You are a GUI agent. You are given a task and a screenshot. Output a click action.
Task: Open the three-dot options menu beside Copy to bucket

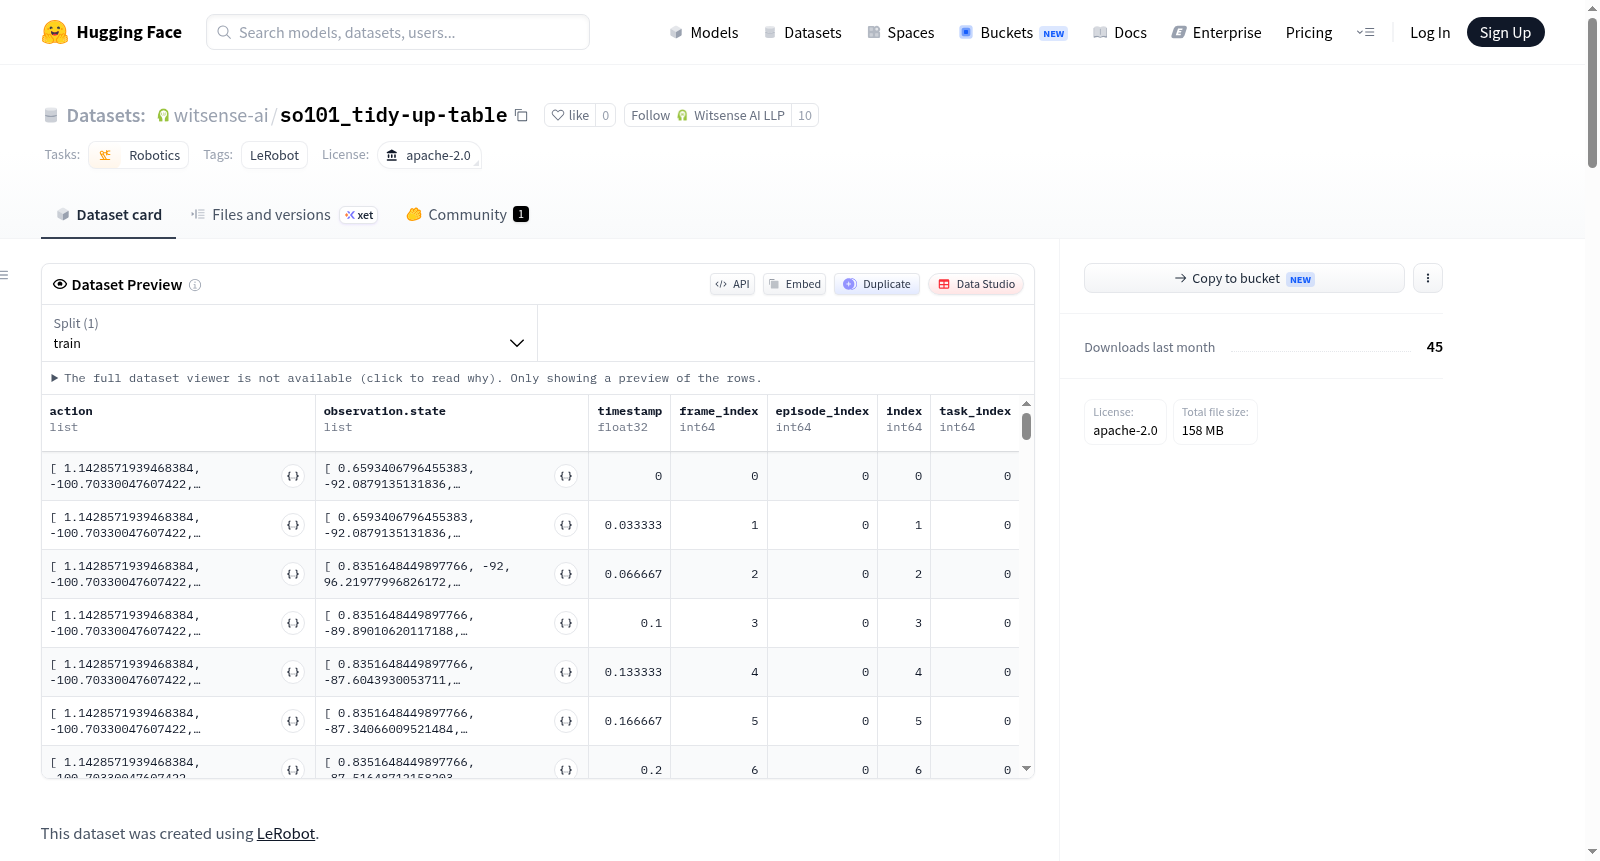tap(1428, 278)
